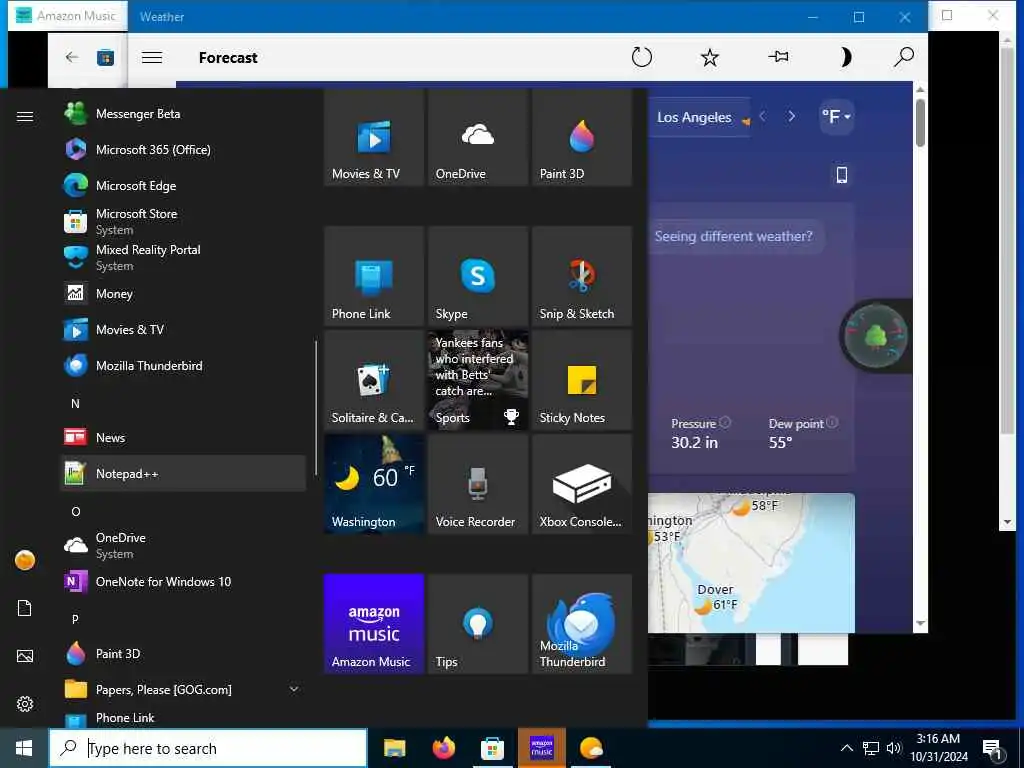Open the volume tray icon
Viewport: 1024px width, 768px height.
pos(893,748)
